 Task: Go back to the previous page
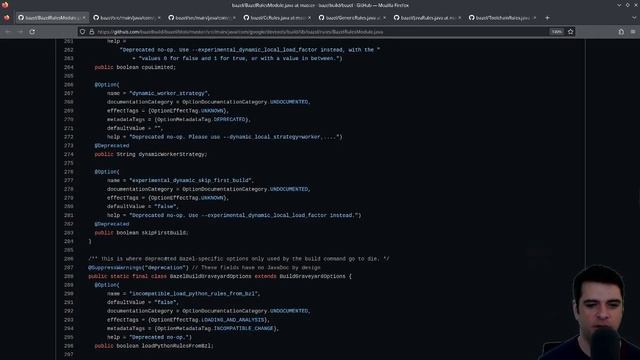point(8,31)
